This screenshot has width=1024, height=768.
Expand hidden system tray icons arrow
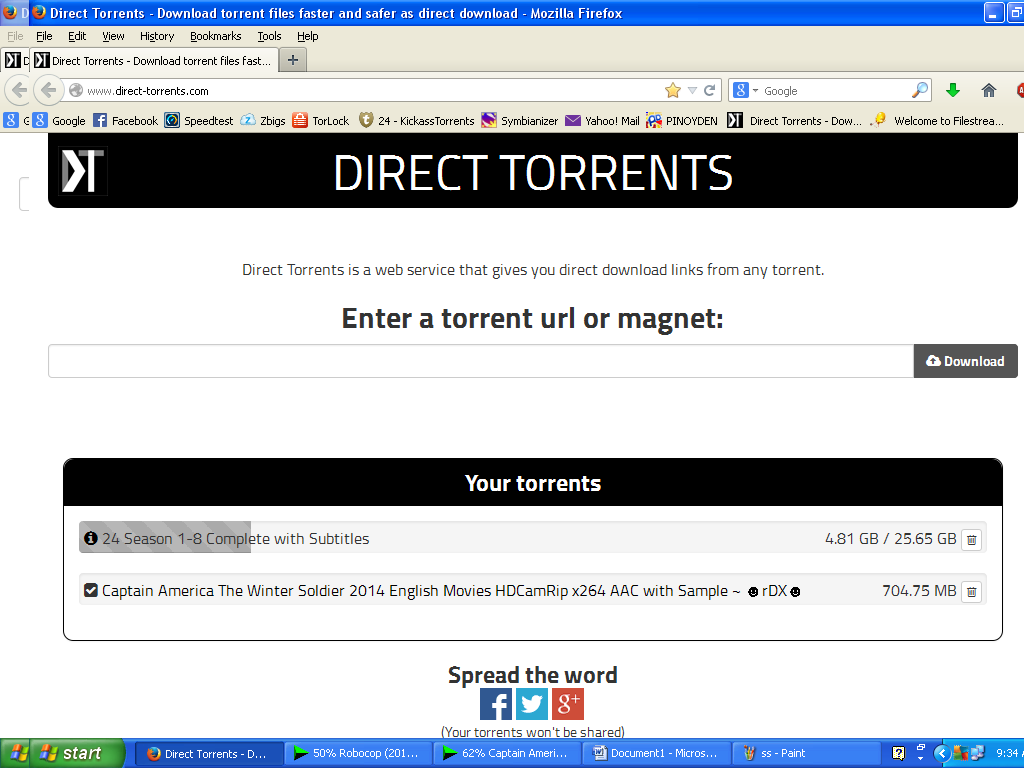click(x=941, y=754)
